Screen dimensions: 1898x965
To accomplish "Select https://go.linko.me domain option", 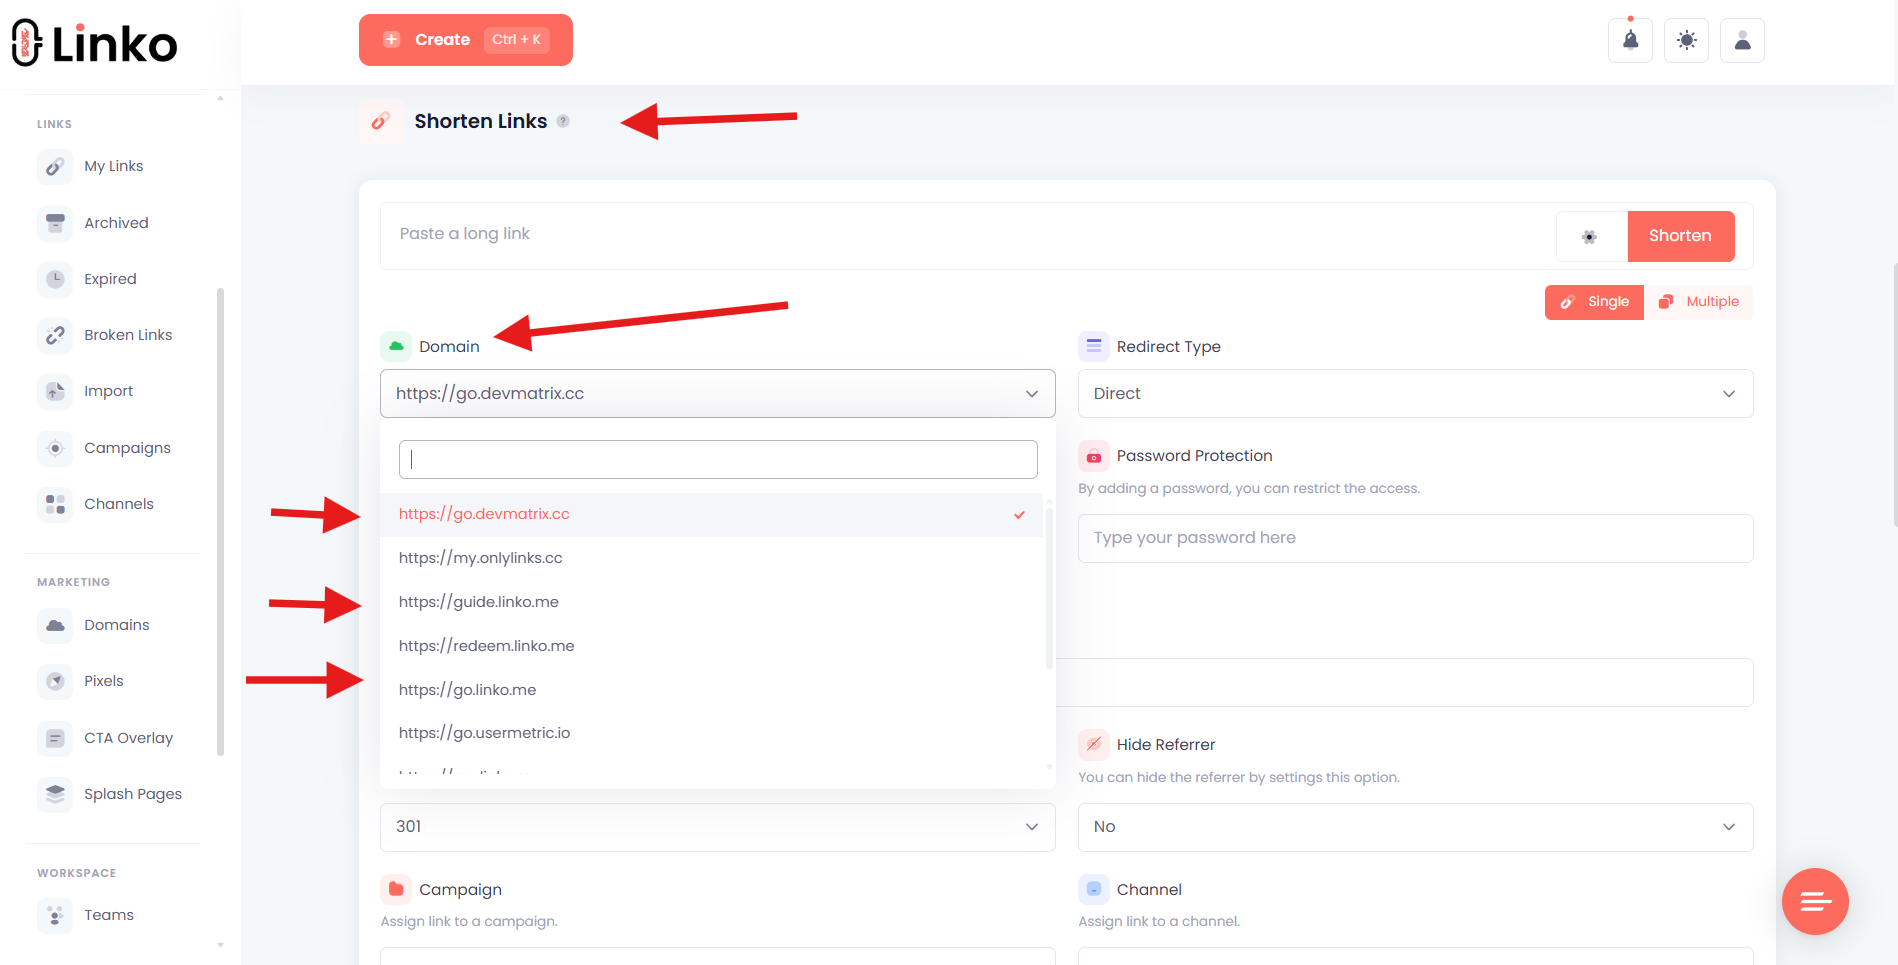I will [x=711, y=690].
